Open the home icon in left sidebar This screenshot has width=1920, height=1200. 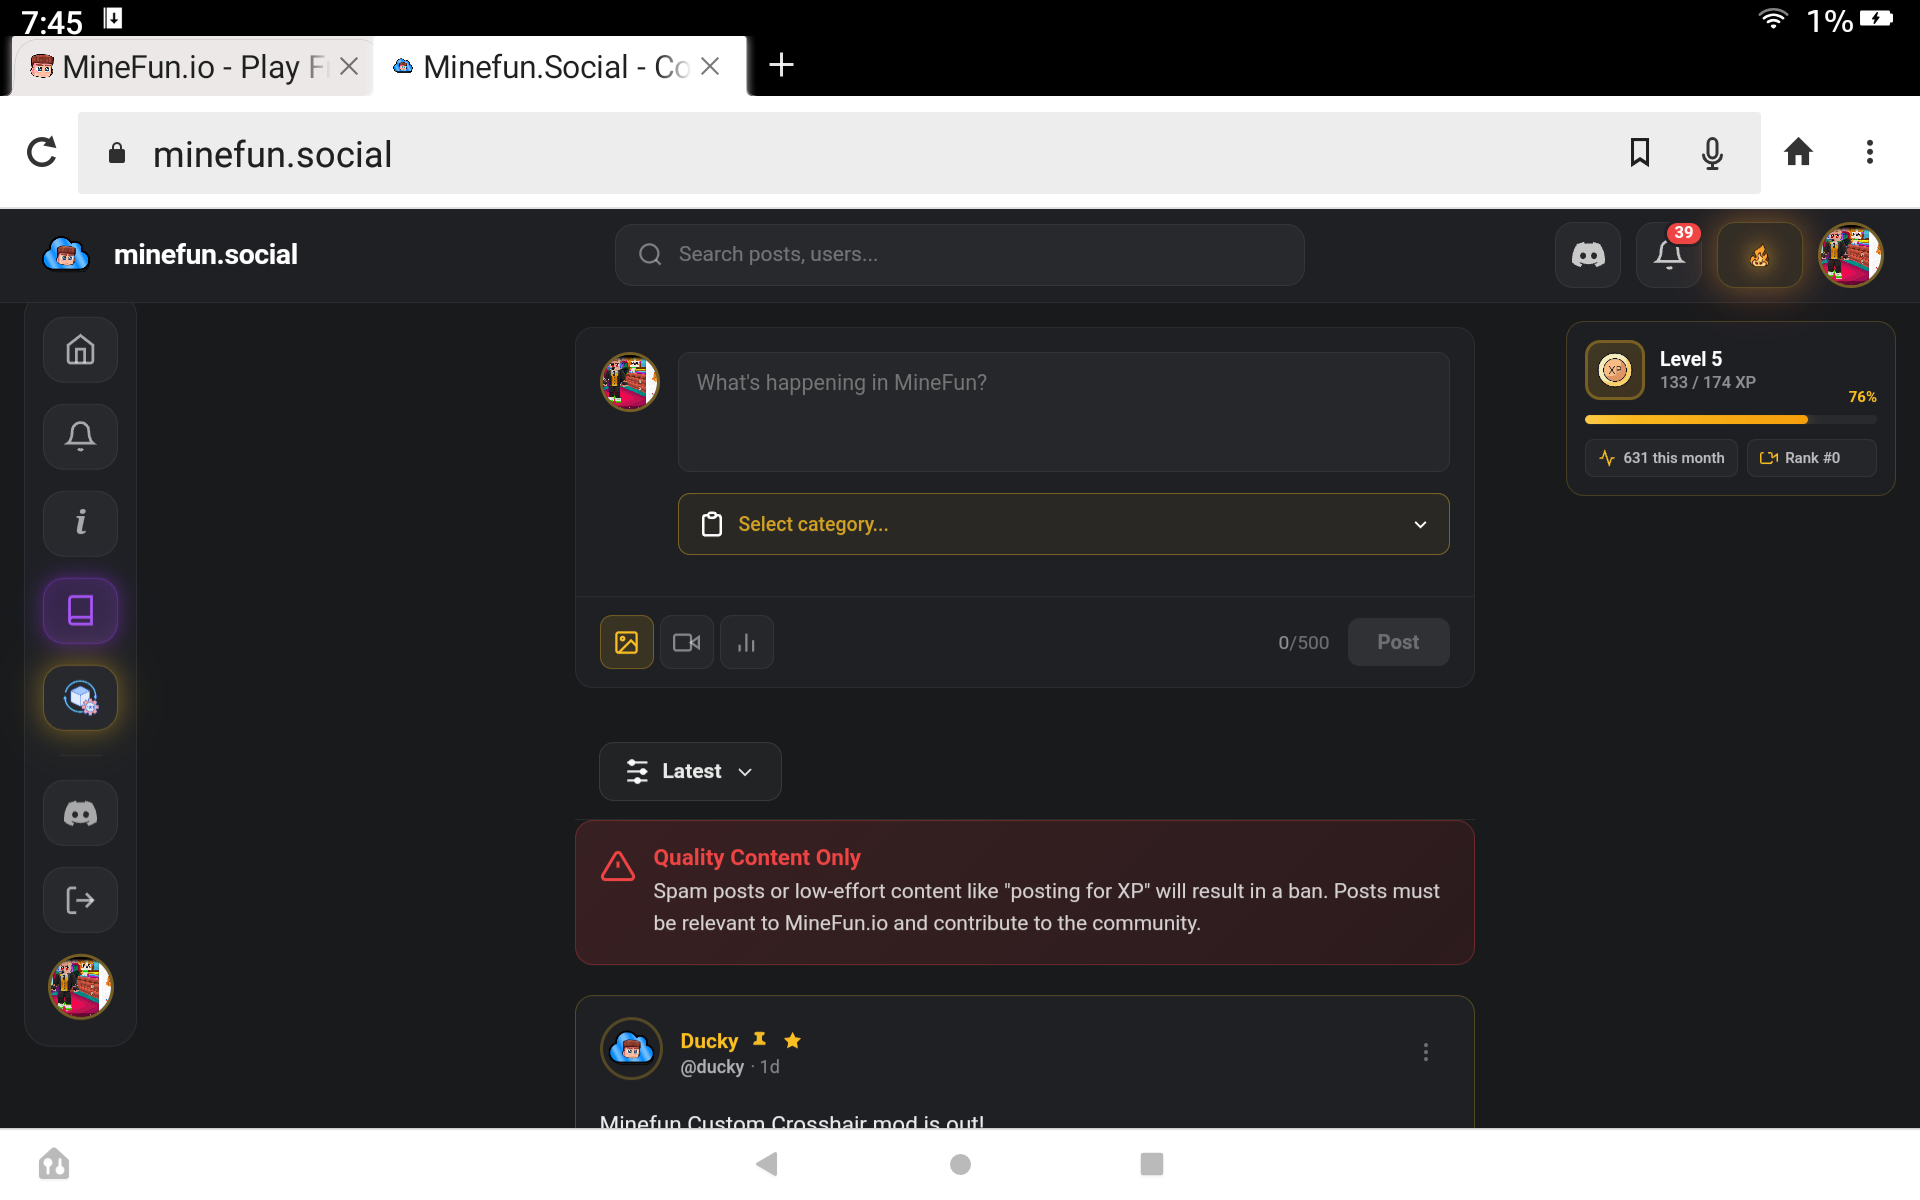click(x=80, y=350)
